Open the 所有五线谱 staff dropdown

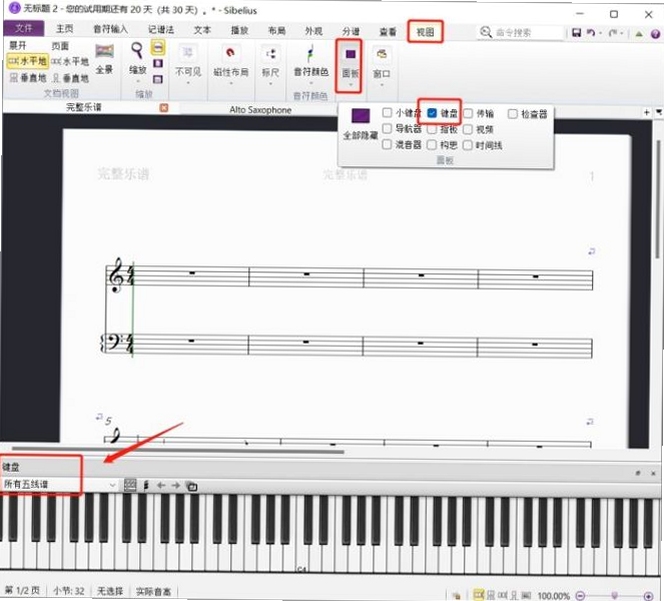click(x=59, y=485)
